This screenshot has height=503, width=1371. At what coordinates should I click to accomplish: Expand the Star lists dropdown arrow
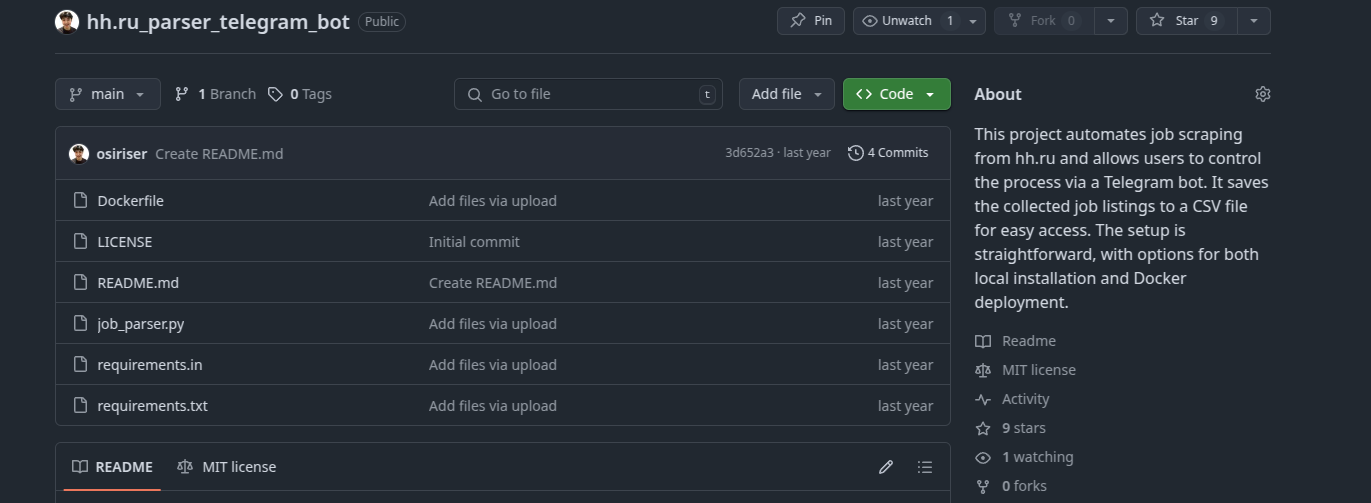(x=1254, y=21)
